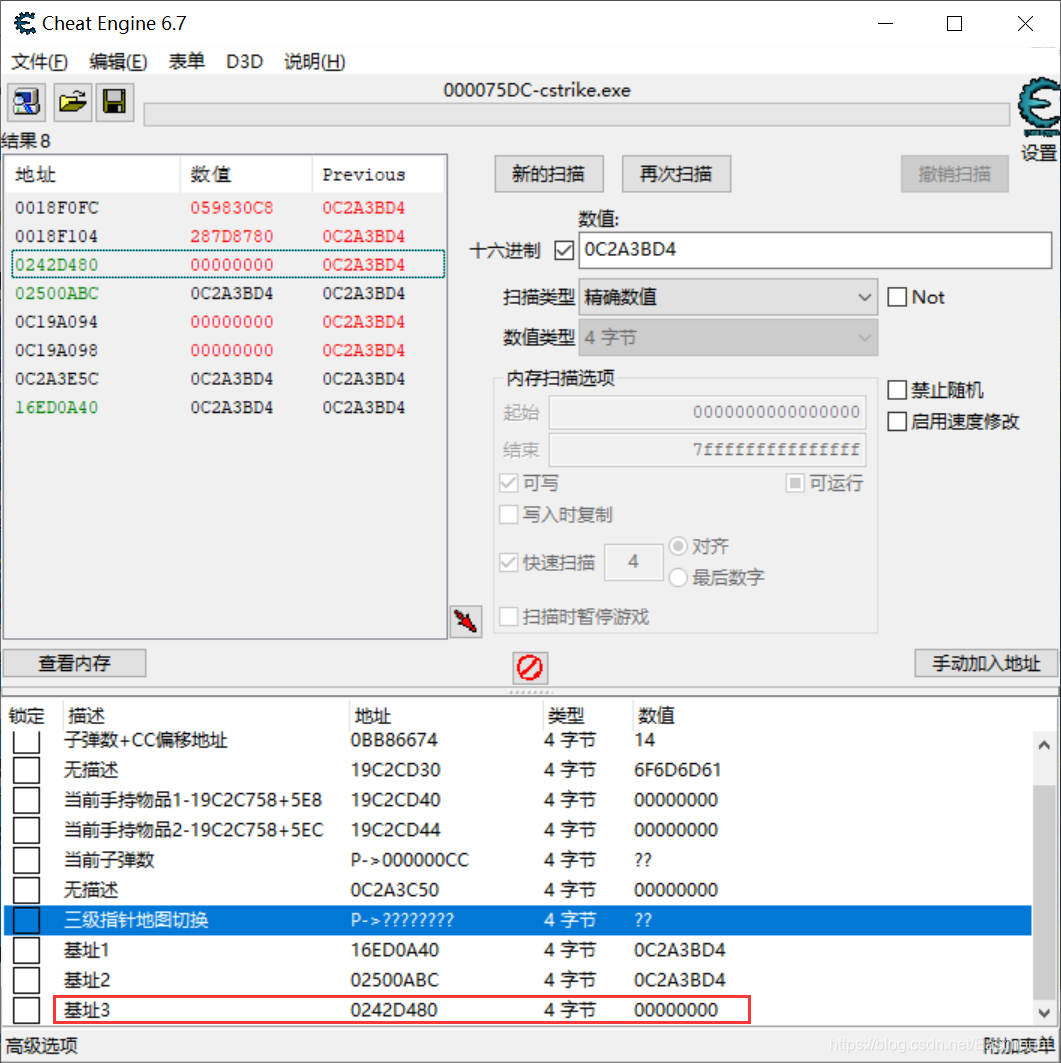The height and width of the screenshot is (1063, 1061).
Task: Enable the 禁止随机 checkbox
Action: [x=897, y=390]
